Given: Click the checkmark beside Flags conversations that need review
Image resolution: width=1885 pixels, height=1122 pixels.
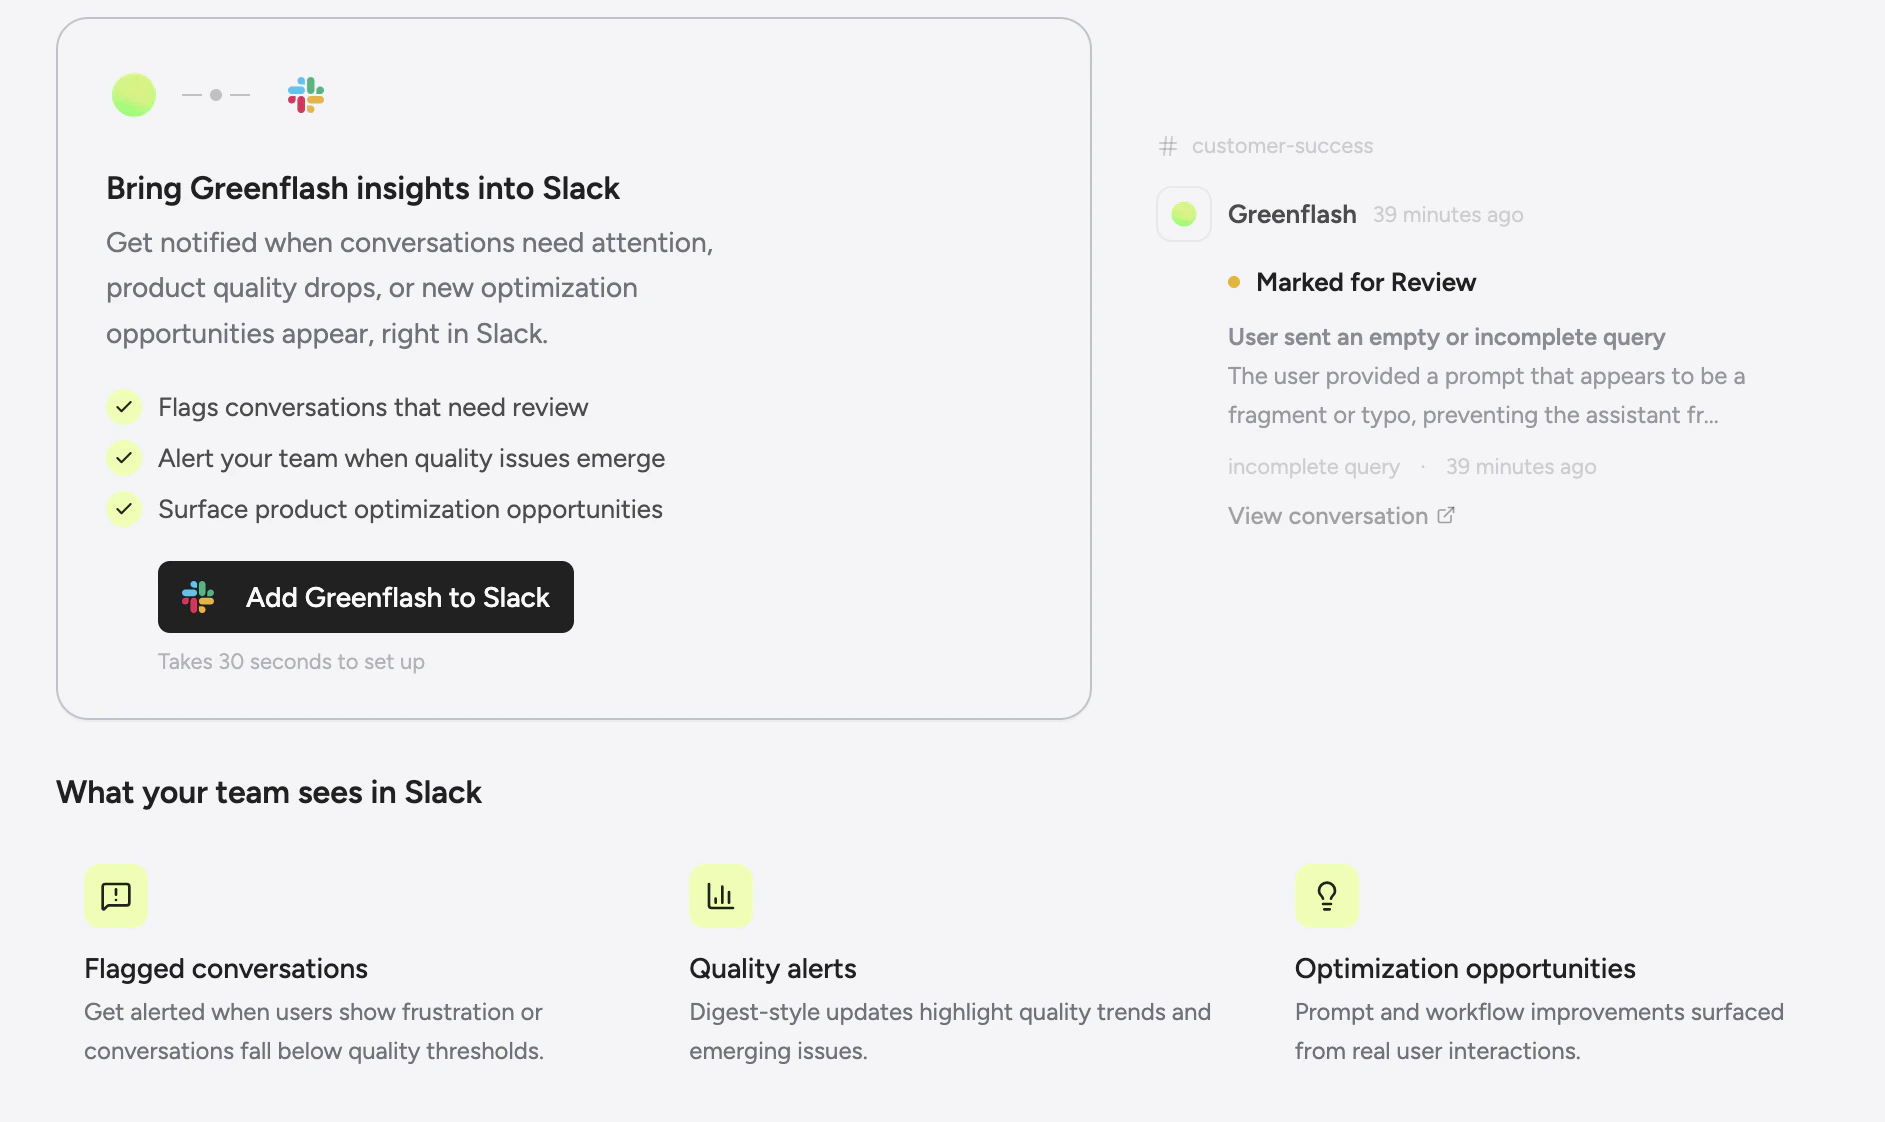Looking at the screenshot, I should pos(123,407).
